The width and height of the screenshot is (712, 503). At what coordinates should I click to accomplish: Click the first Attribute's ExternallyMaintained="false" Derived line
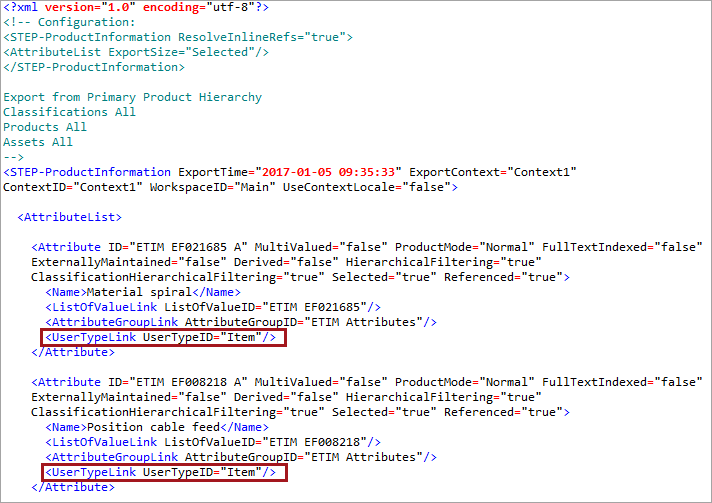pyautogui.click(x=286, y=262)
